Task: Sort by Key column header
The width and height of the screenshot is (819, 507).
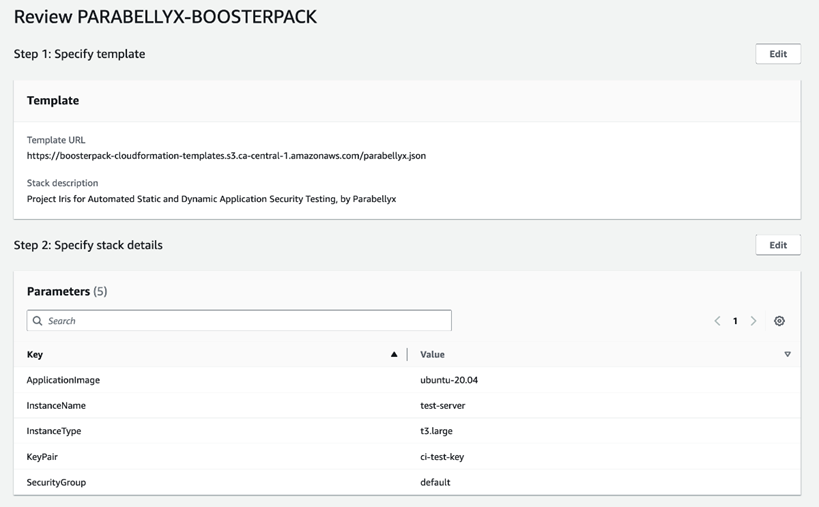Action: click(x=35, y=354)
